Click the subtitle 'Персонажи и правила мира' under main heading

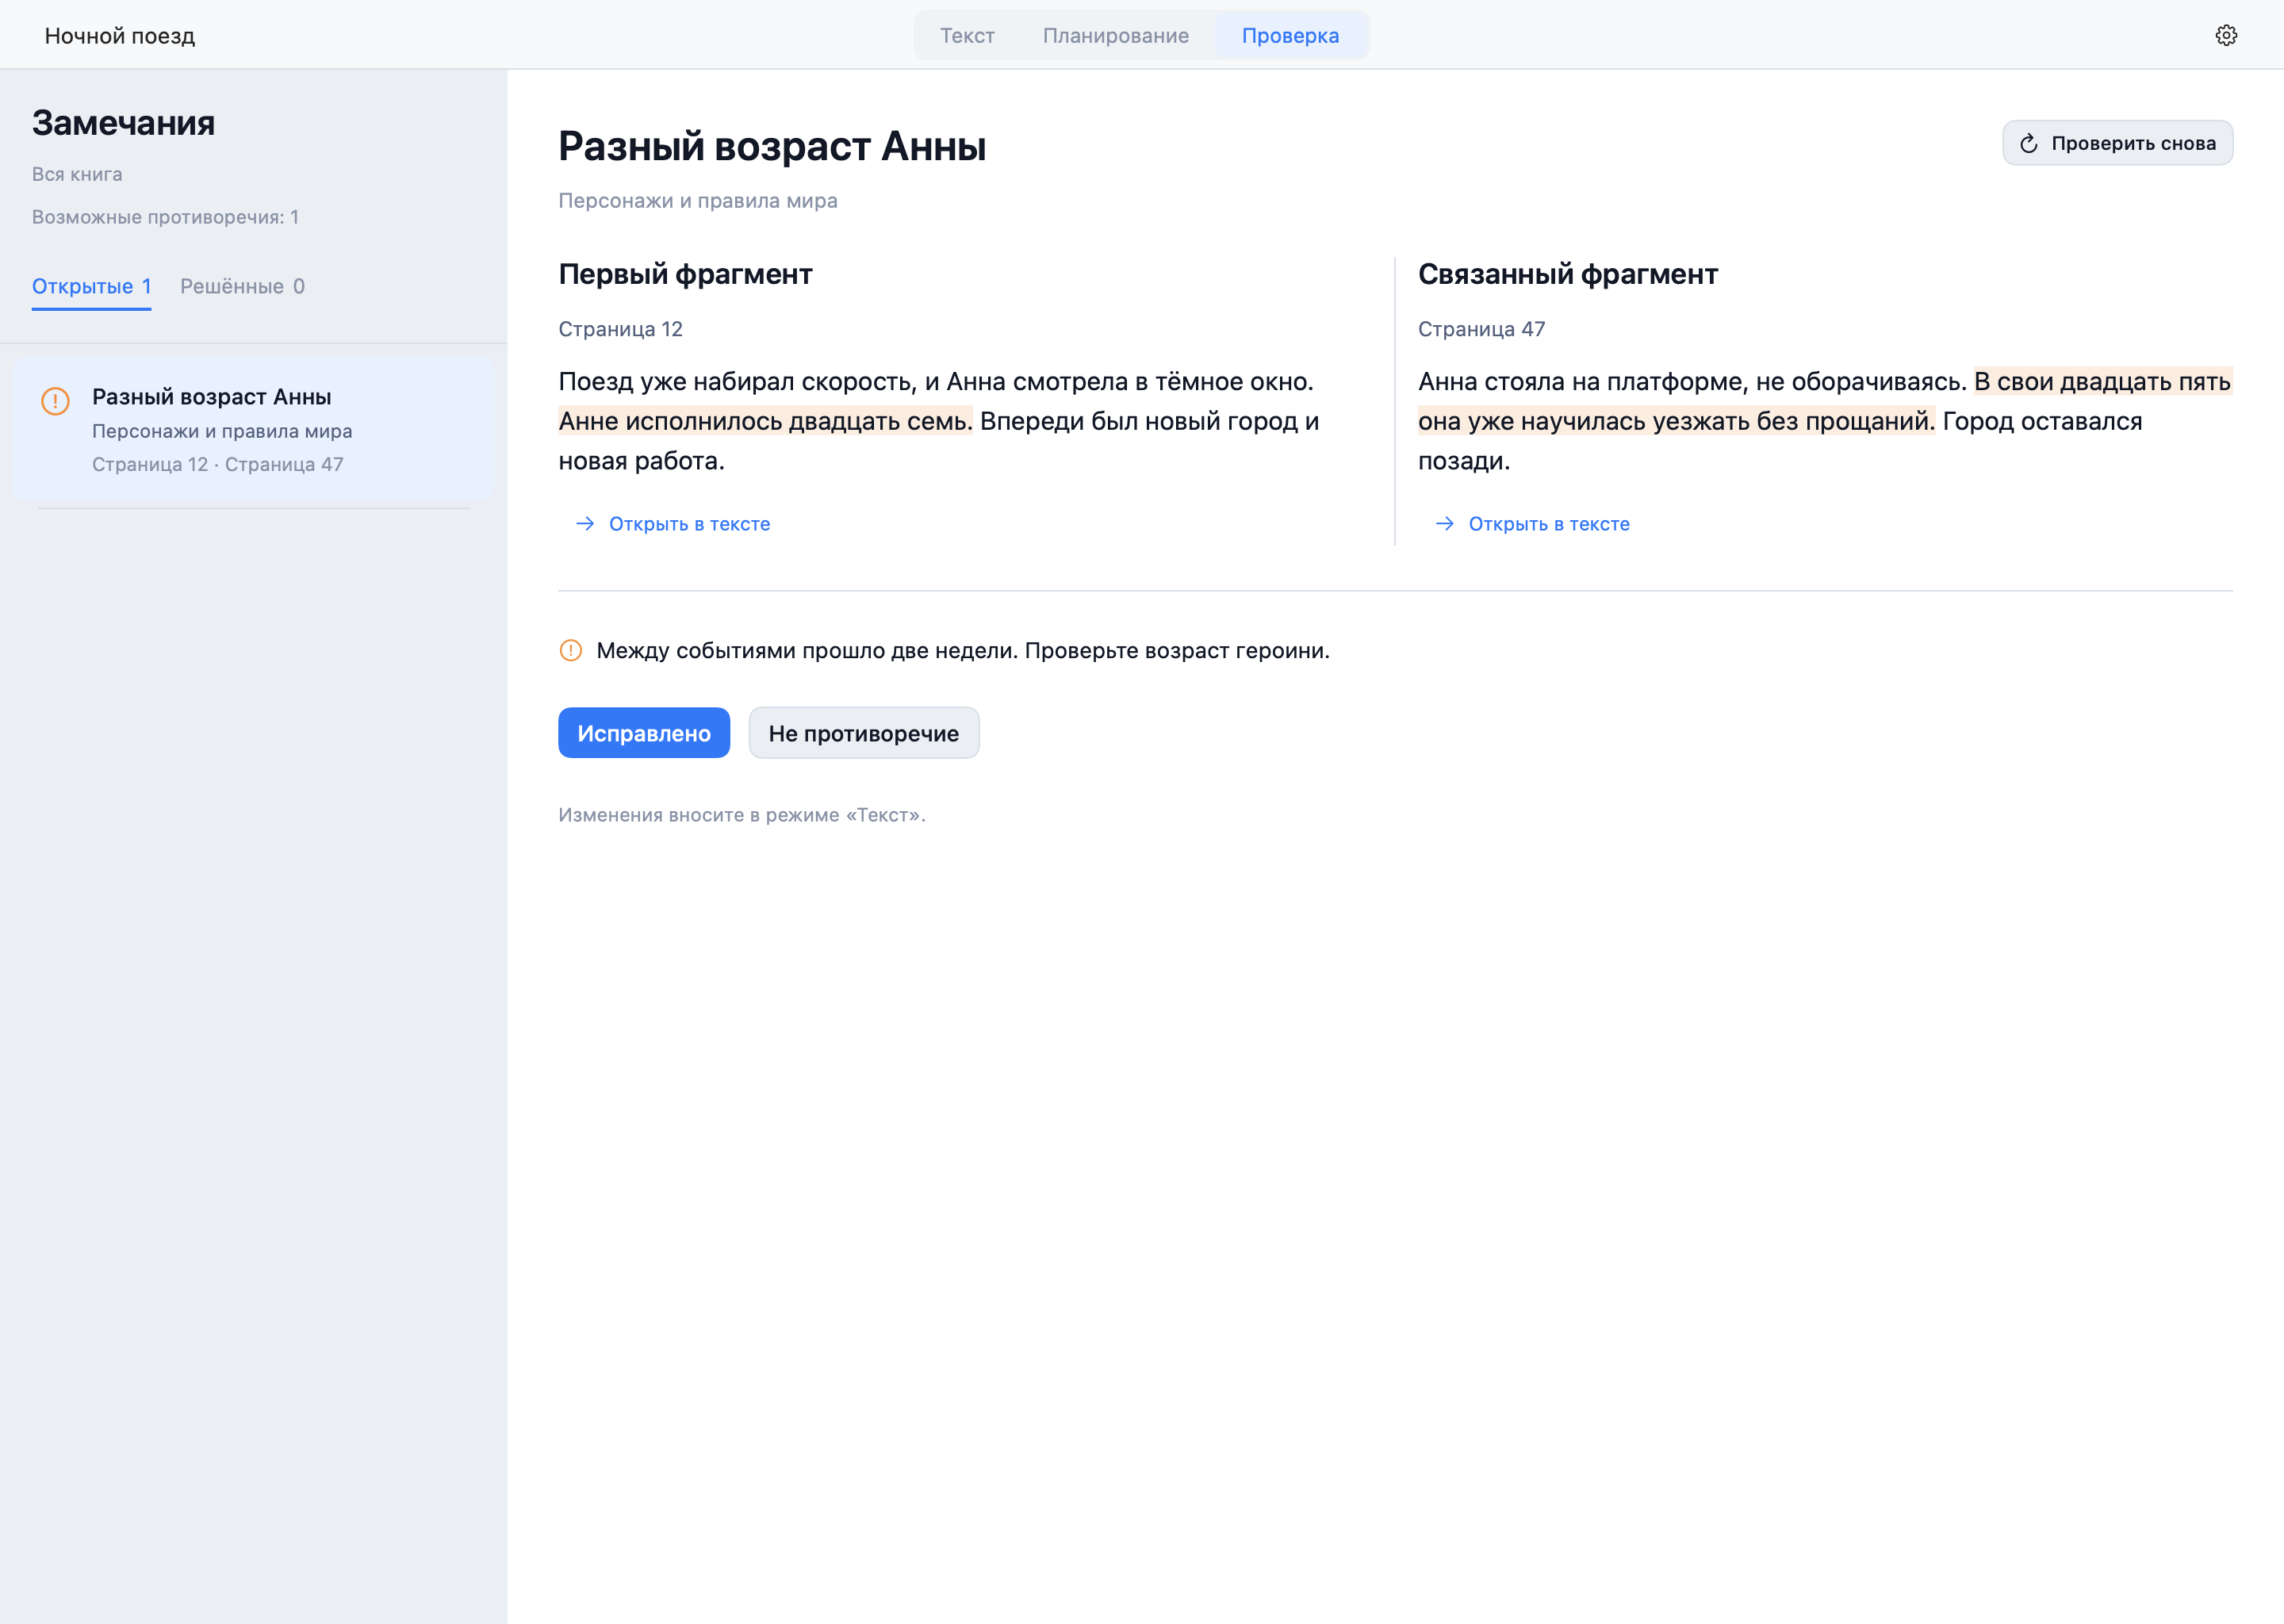pyautogui.click(x=698, y=200)
